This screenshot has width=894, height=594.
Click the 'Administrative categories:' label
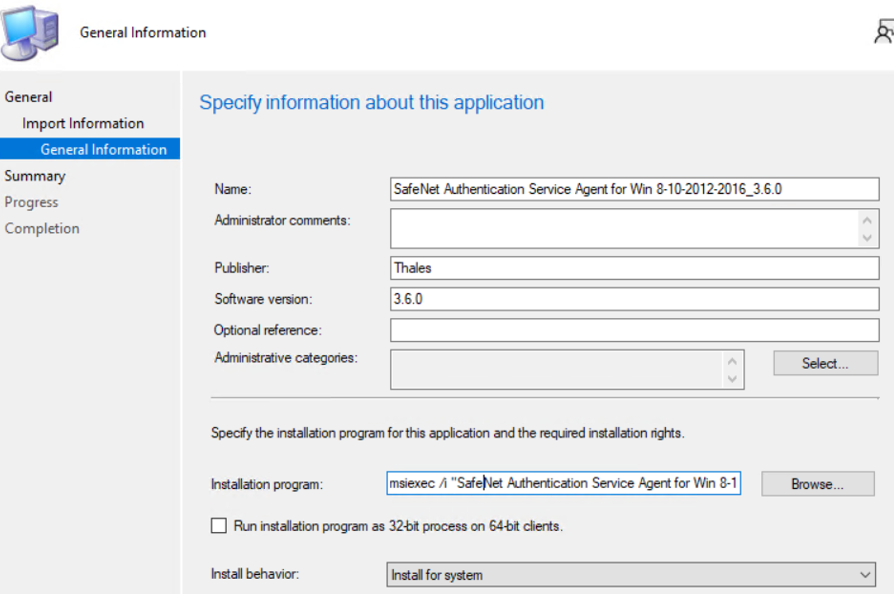coord(286,357)
